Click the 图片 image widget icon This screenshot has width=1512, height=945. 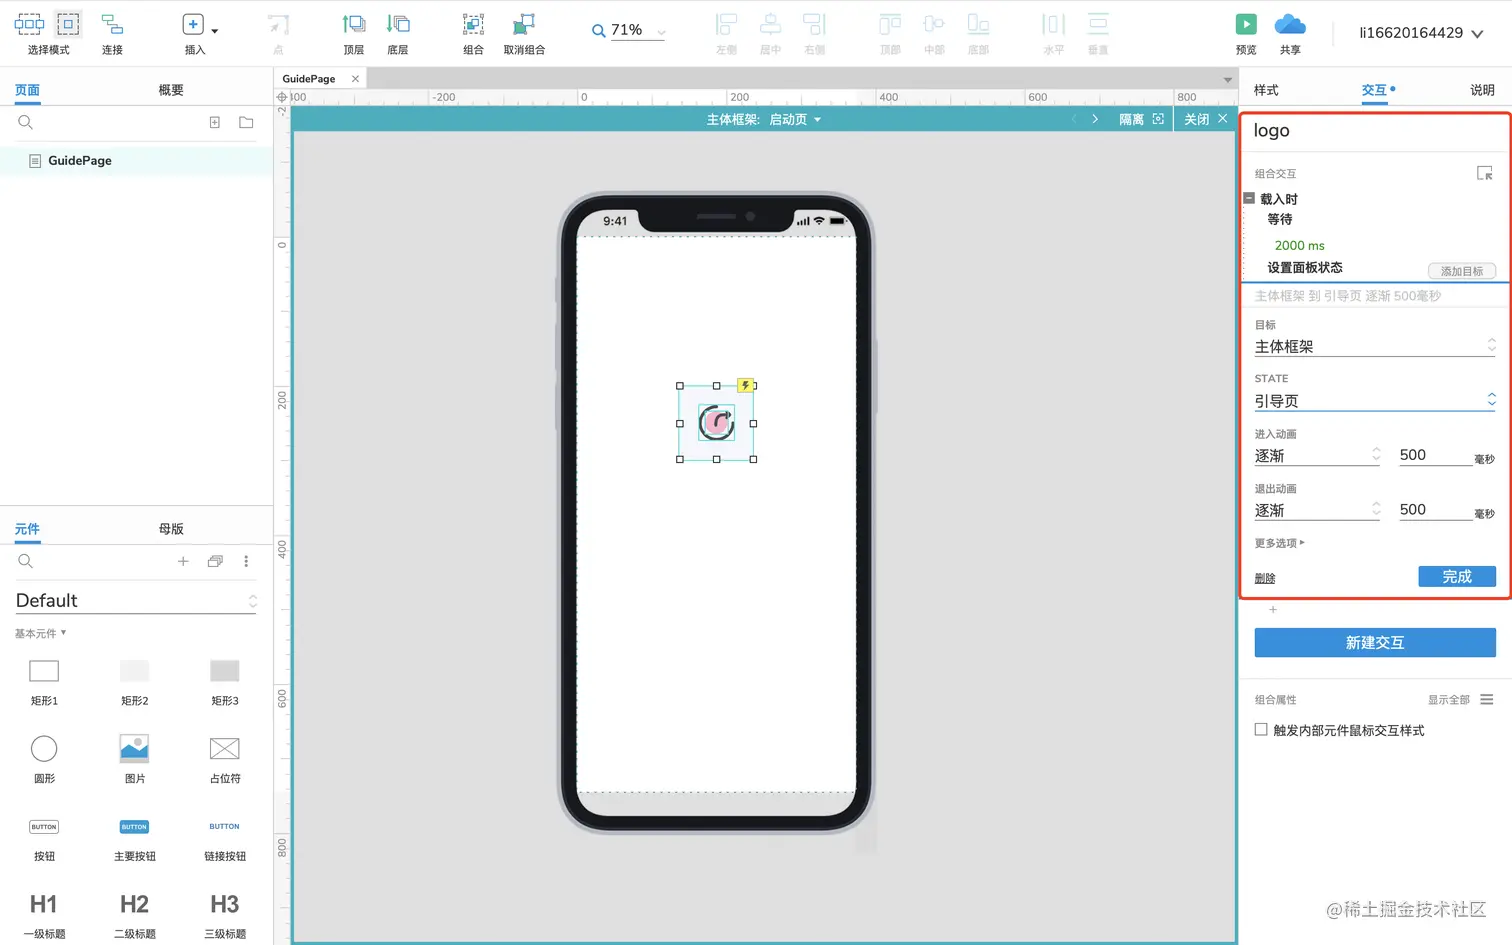(x=134, y=748)
